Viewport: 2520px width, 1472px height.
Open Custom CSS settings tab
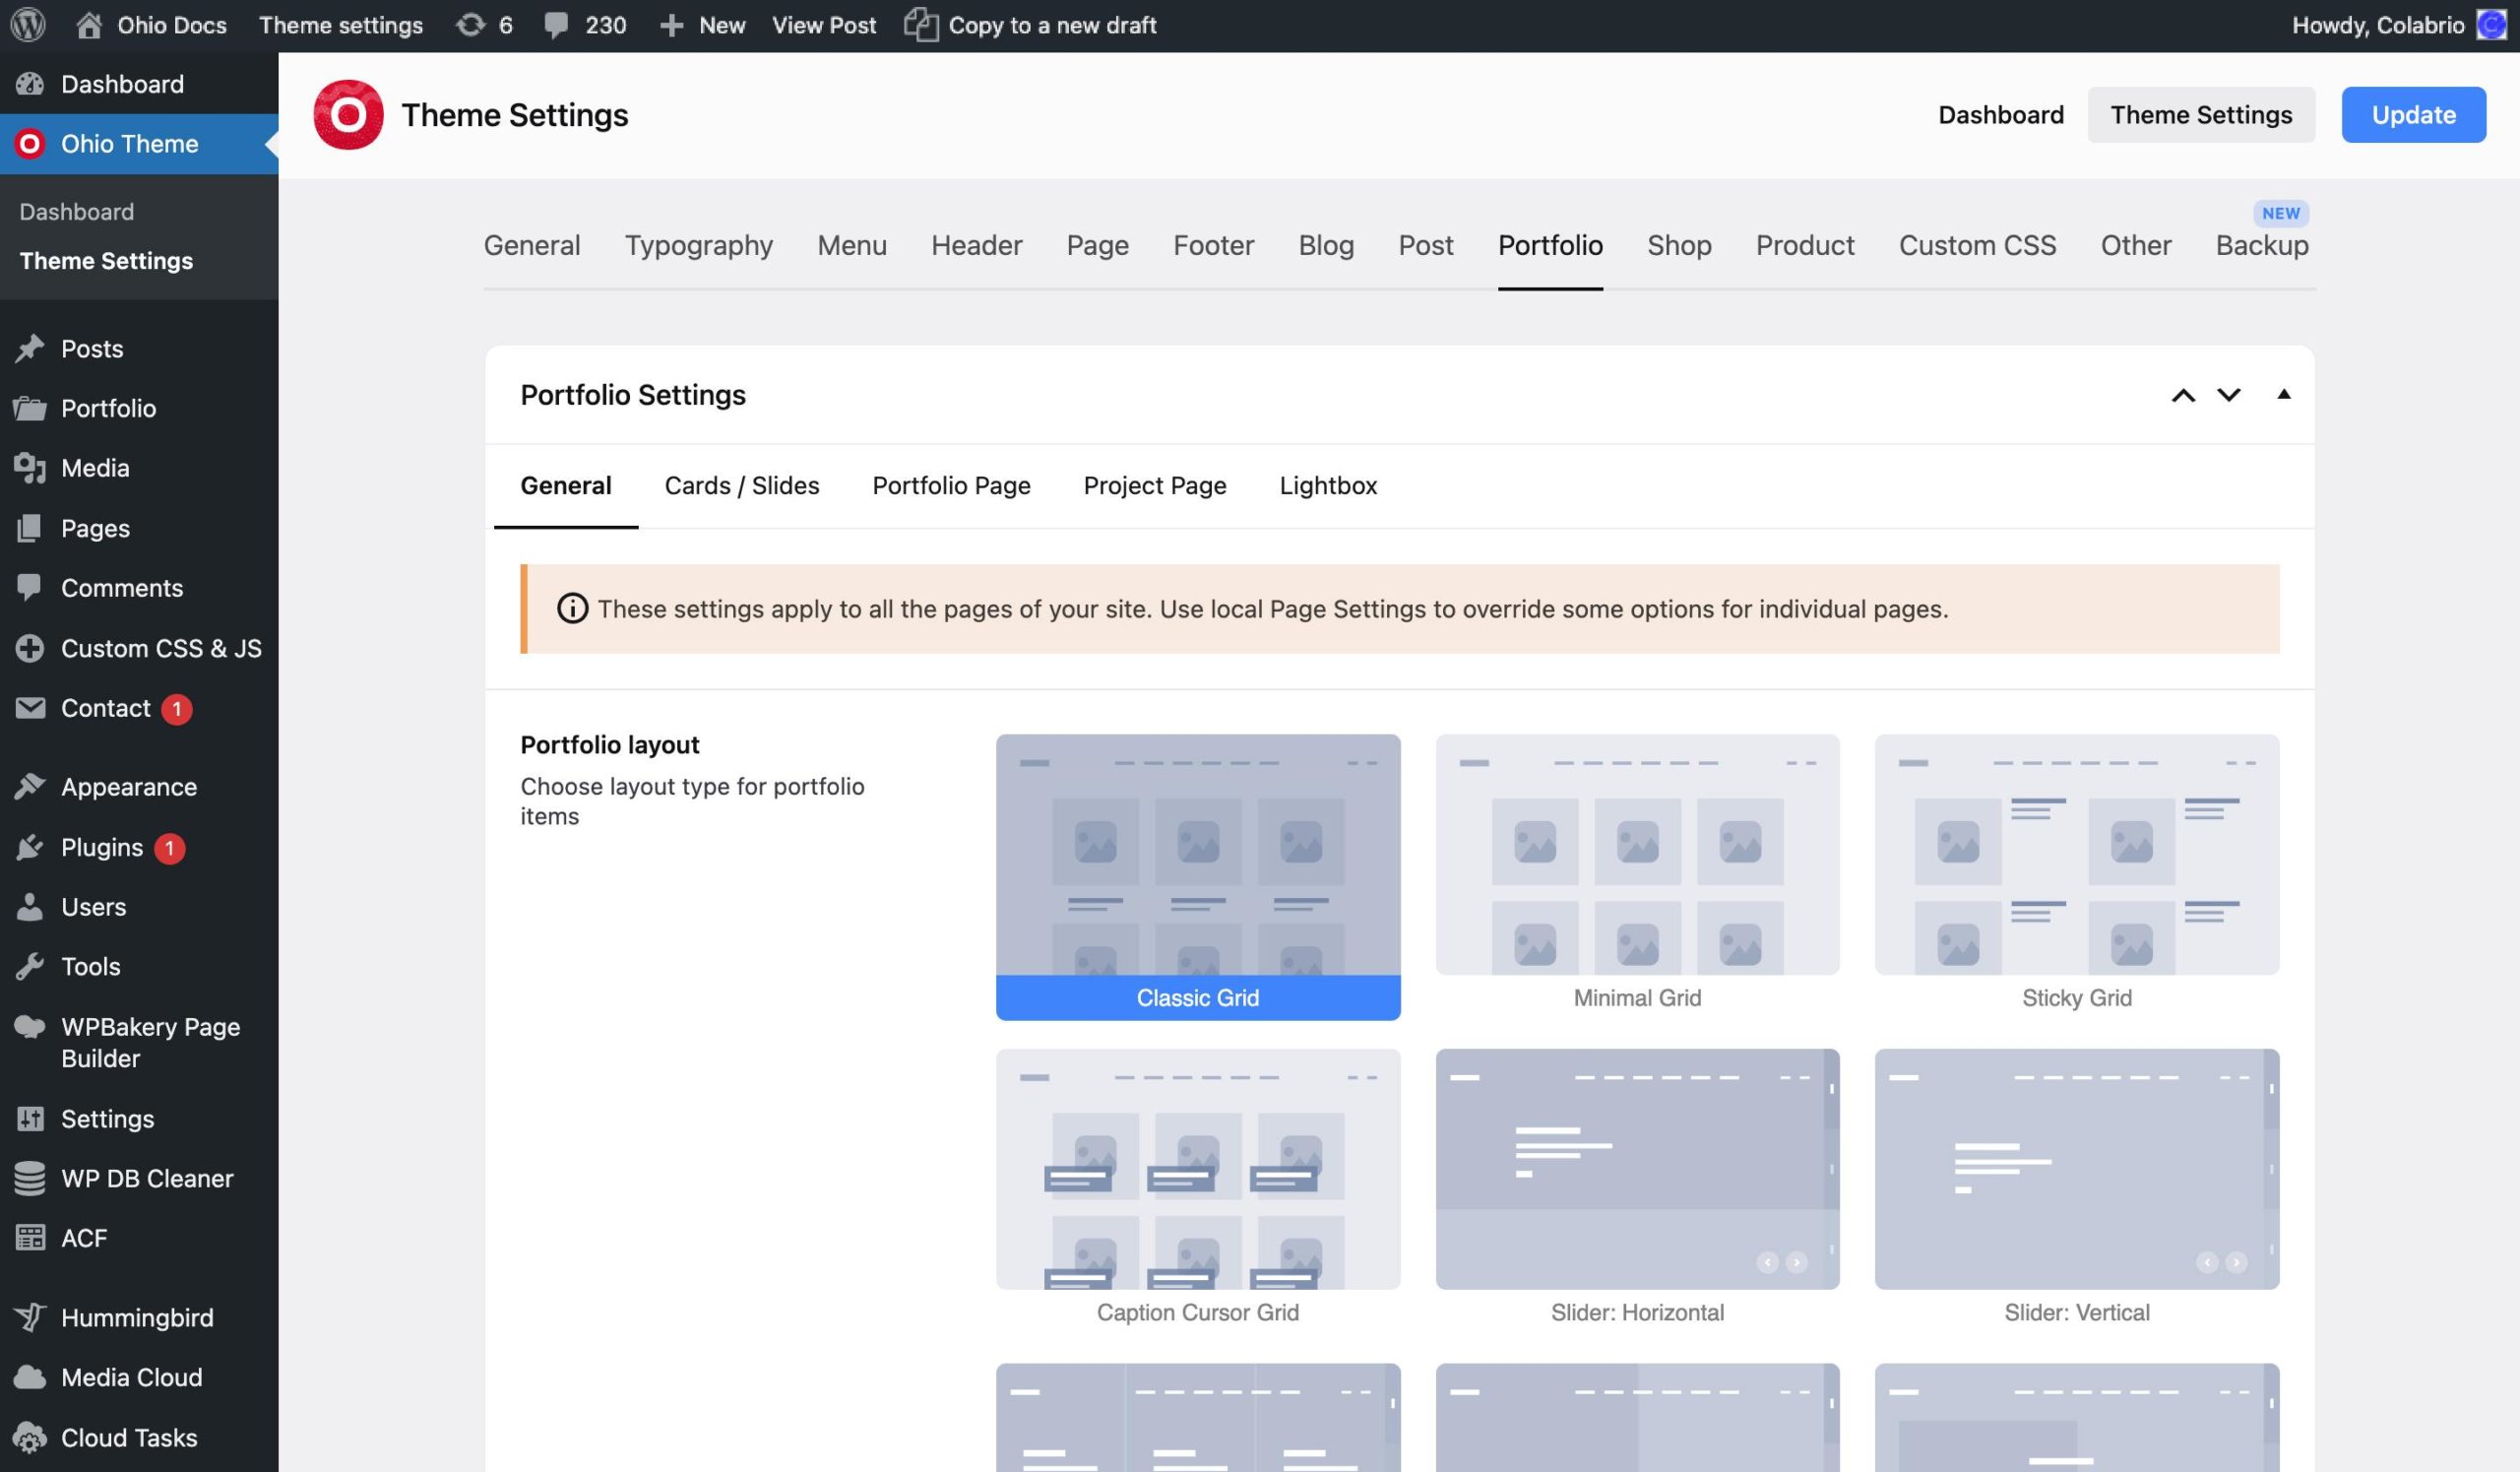(x=1977, y=246)
